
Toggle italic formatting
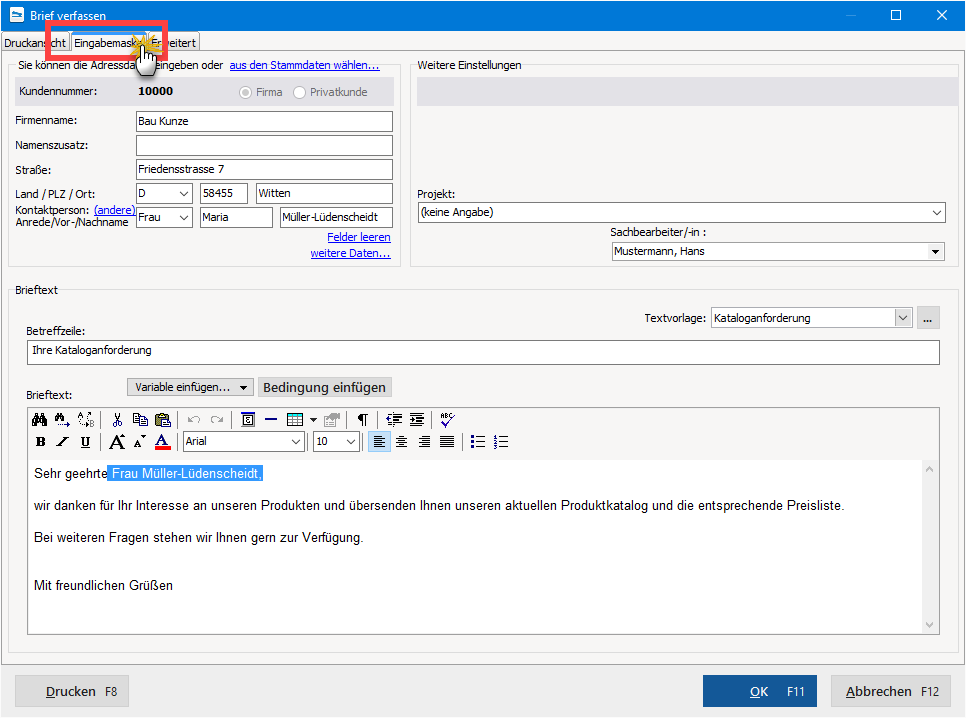(x=63, y=442)
